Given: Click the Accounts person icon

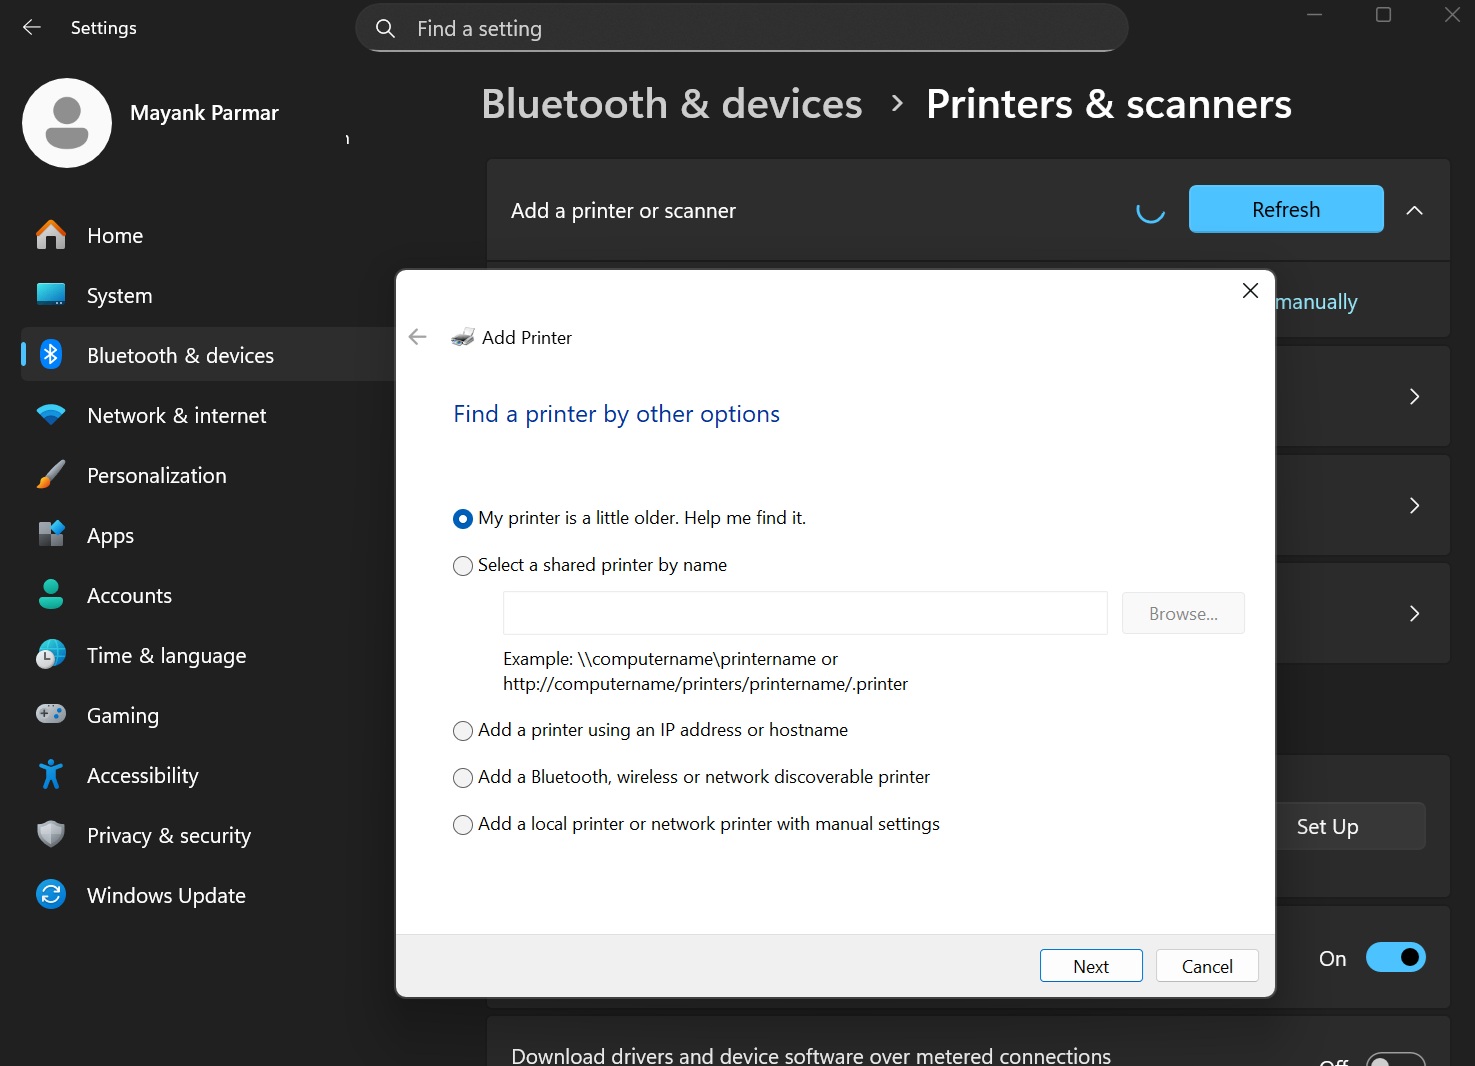Looking at the screenshot, I should (50, 595).
